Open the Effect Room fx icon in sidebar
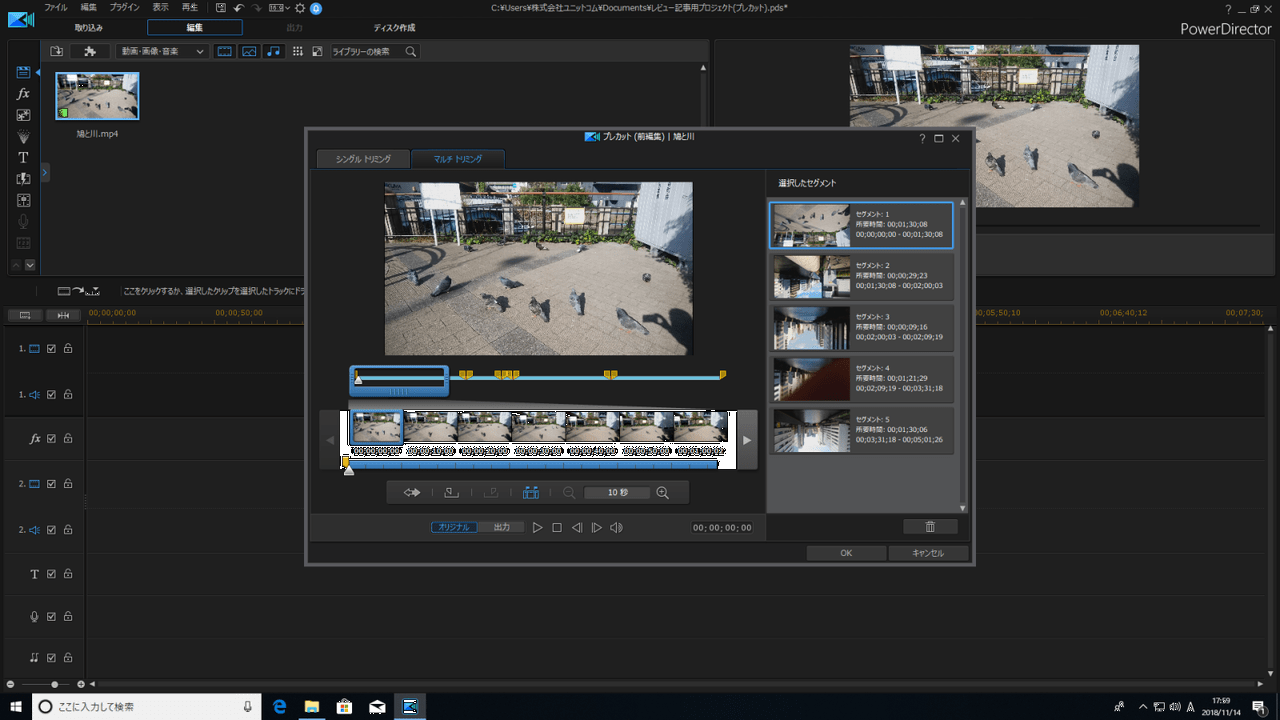This screenshot has height=720, width=1280. coord(23,93)
